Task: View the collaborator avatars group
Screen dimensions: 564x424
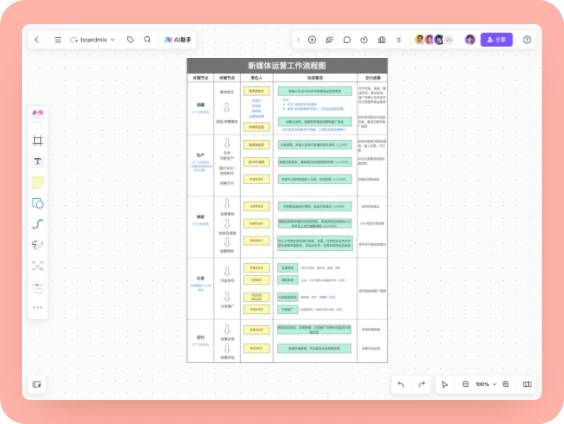Action: [434, 40]
